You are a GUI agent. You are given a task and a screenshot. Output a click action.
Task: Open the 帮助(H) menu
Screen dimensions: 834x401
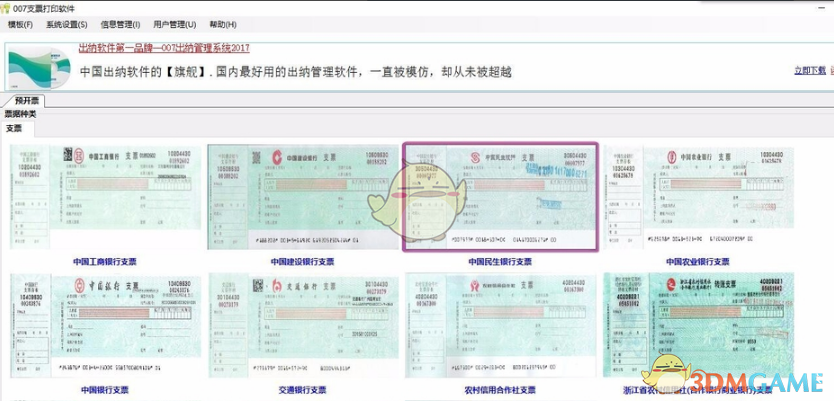click(x=223, y=24)
